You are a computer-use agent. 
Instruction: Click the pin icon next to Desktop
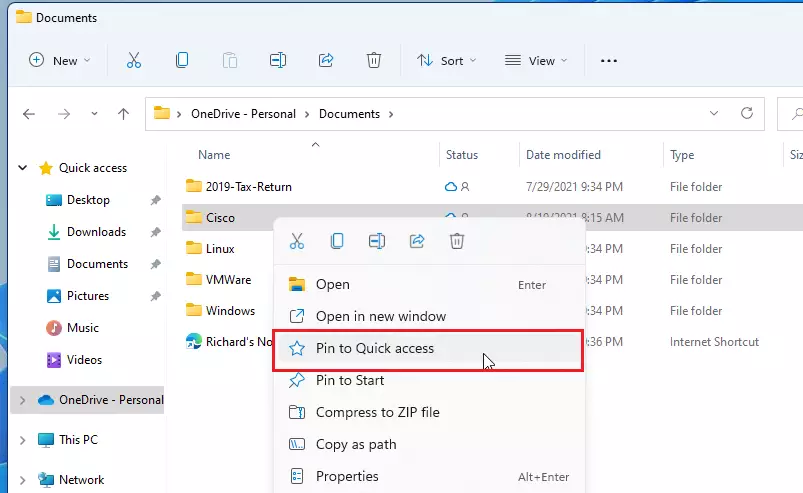tap(156, 200)
